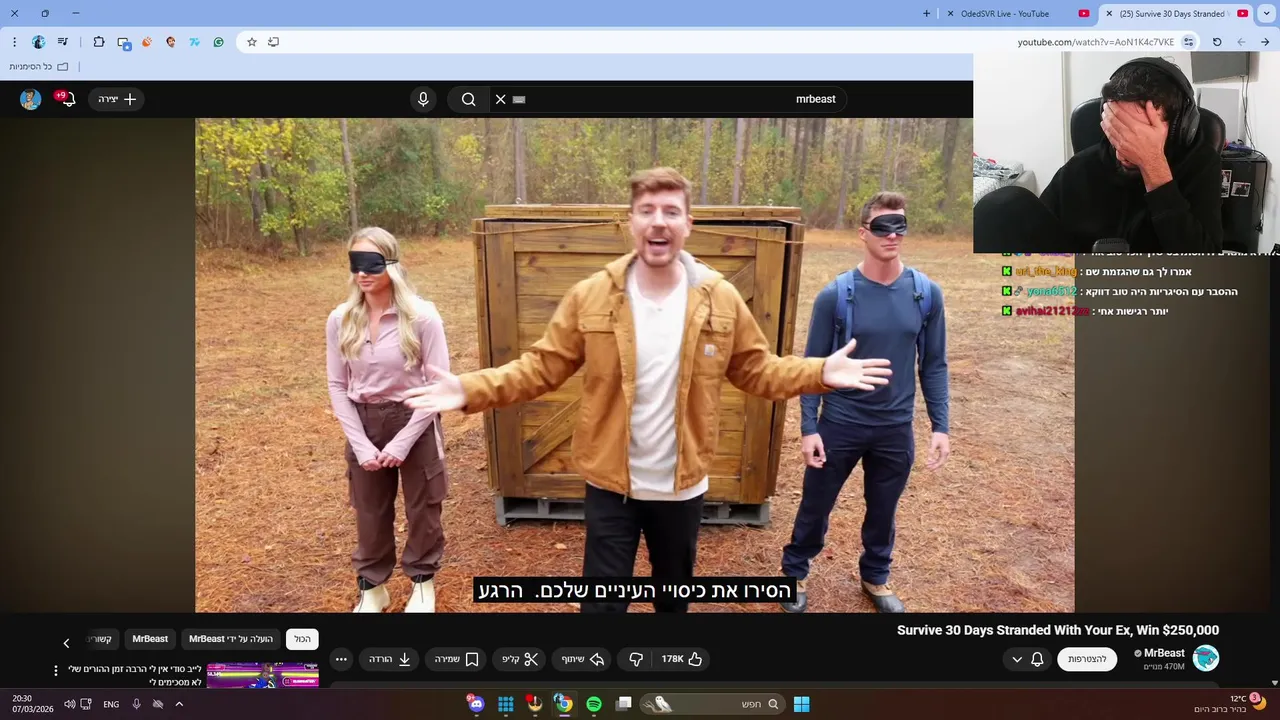Screen dimensions: 1280x720
Task: Click the Subscribe button
Action: point(1087,659)
